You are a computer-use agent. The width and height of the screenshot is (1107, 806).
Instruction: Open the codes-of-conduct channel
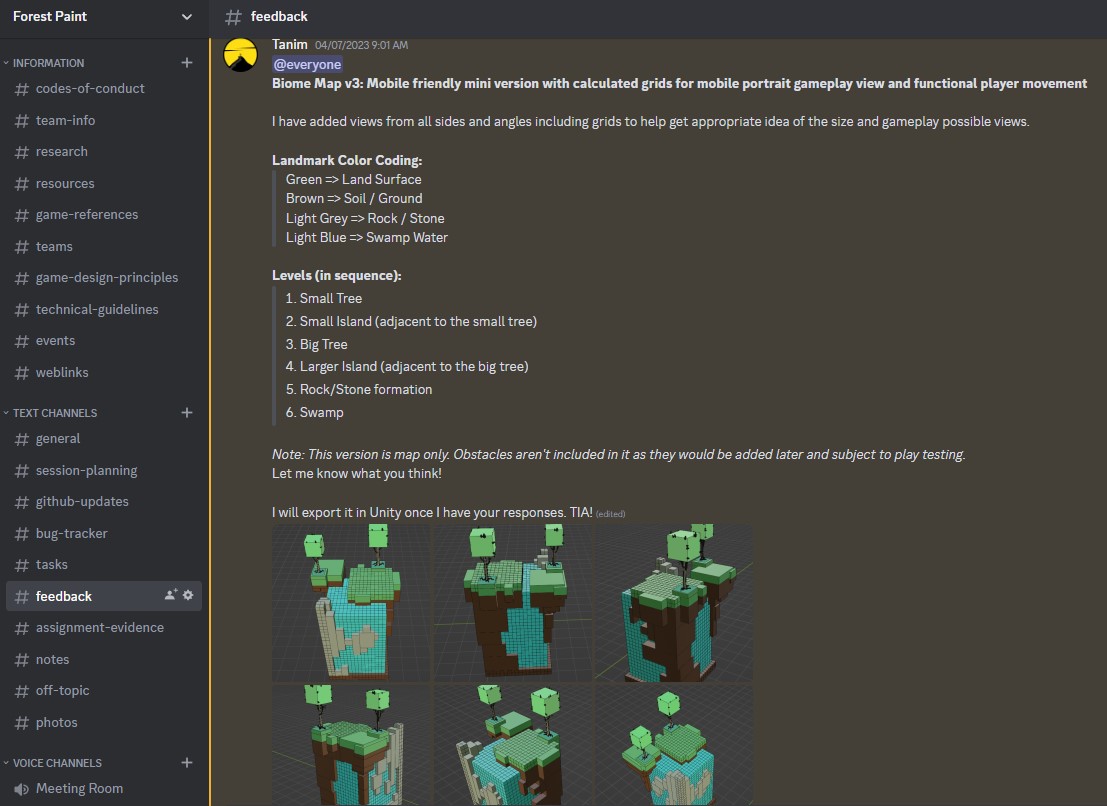104,89
